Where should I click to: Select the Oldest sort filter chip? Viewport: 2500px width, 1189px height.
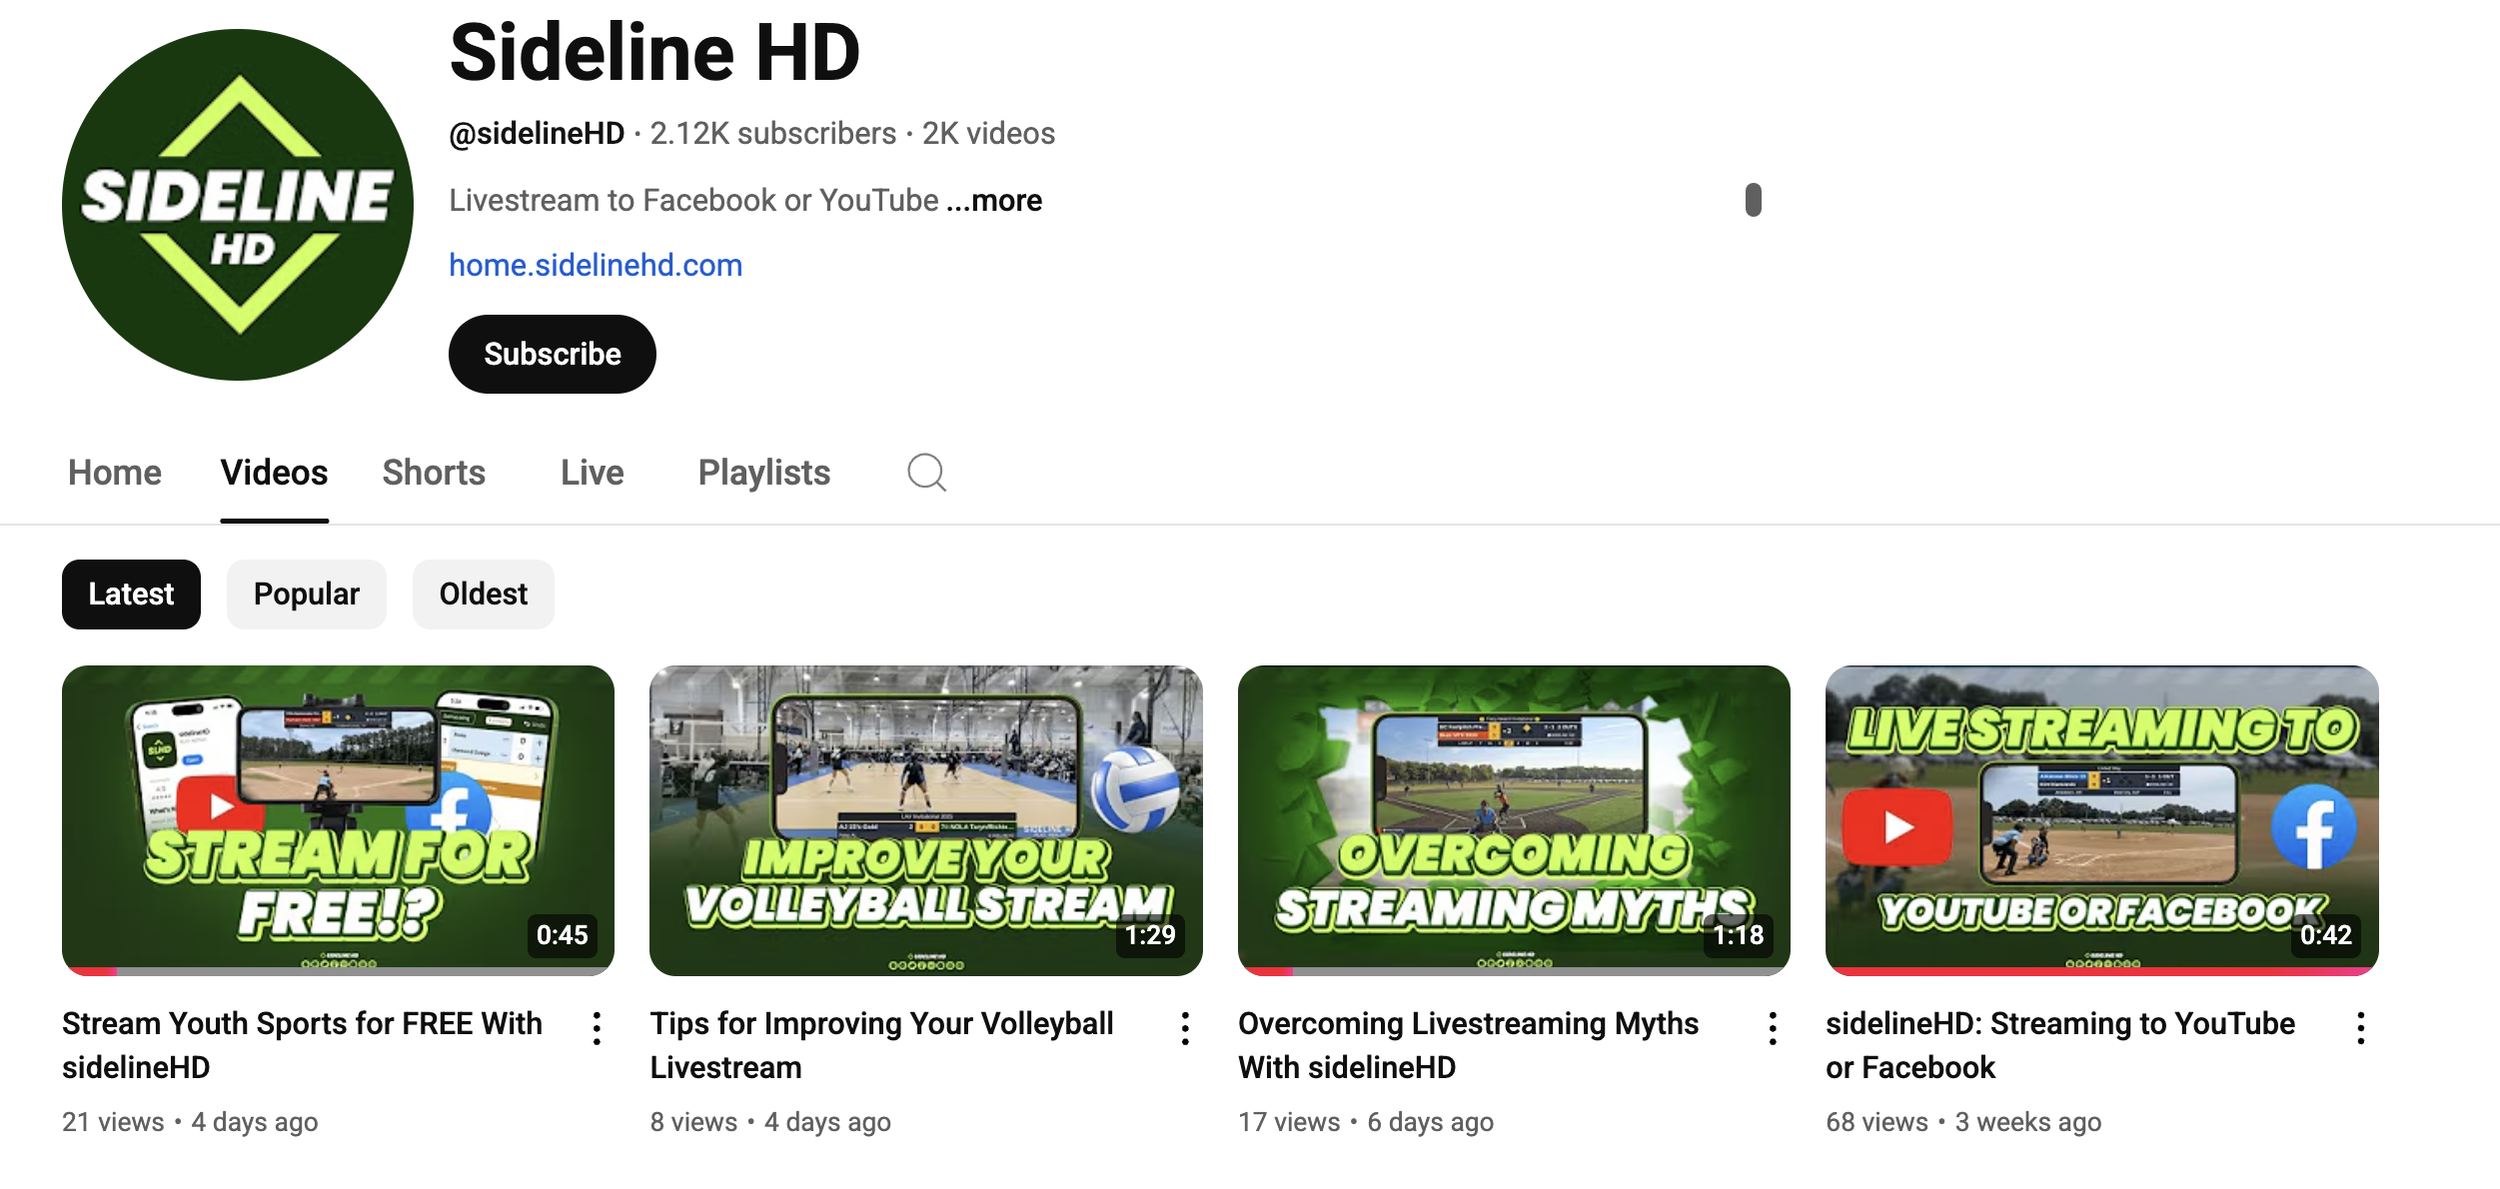[x=483, y=594]
